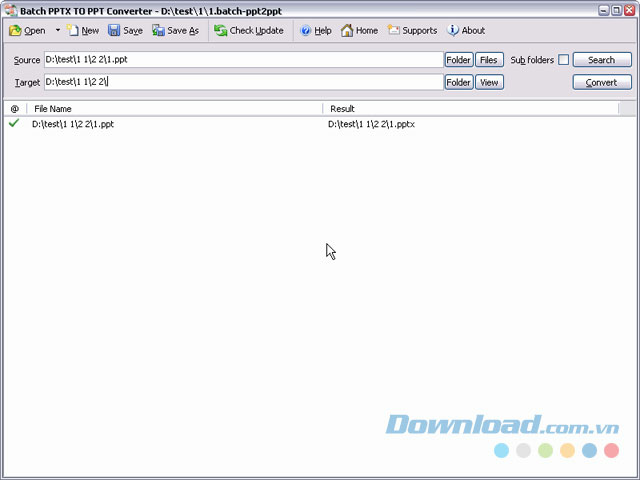The width and height of the screenshot is (640, 480).
Task: Click the Search button
Action: click(x=602, y=60)
